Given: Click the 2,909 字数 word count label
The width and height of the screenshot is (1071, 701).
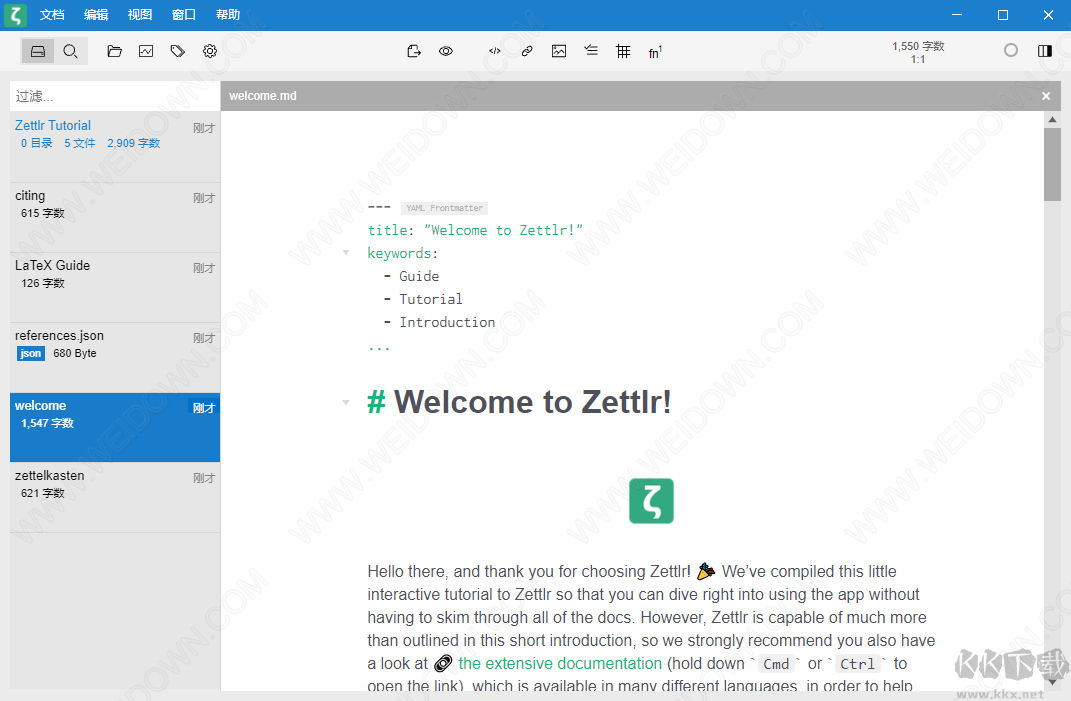Looking at the screenshot, I should pos(133,143).
